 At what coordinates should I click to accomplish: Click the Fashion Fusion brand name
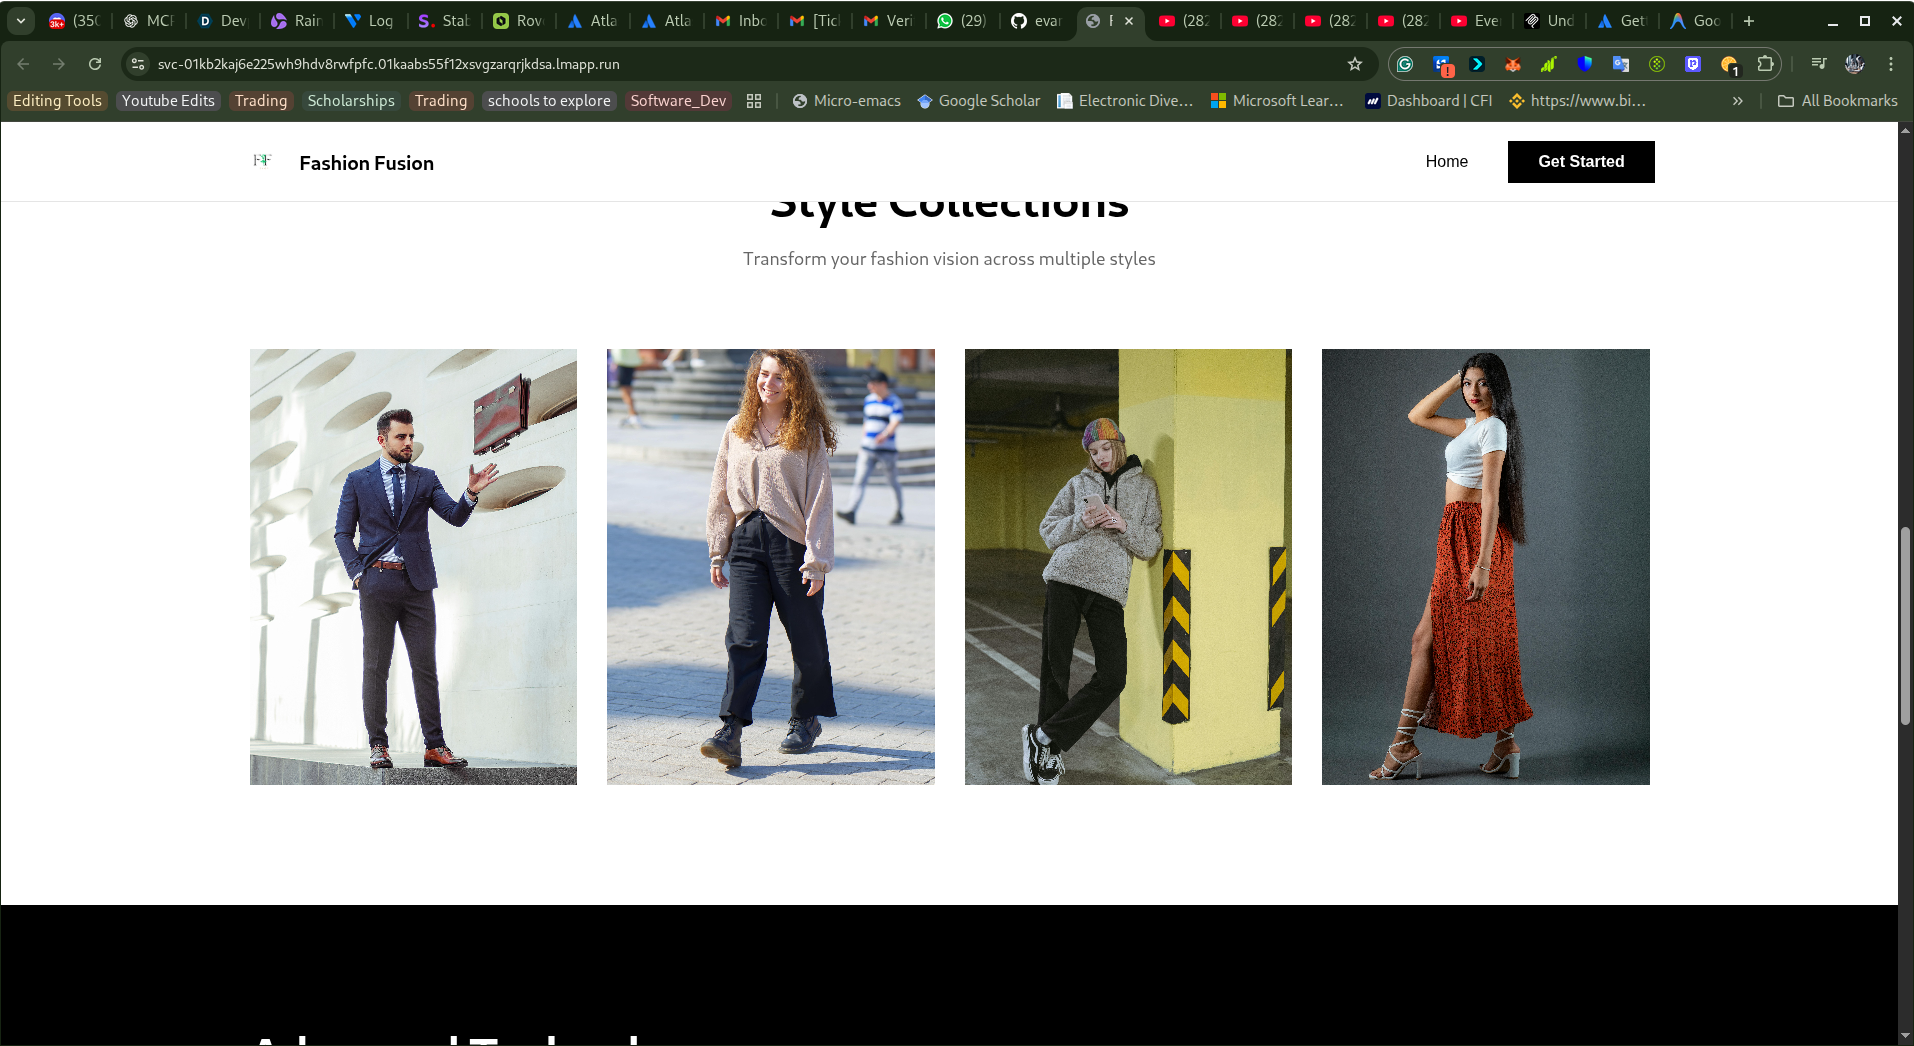click(366, 163)
